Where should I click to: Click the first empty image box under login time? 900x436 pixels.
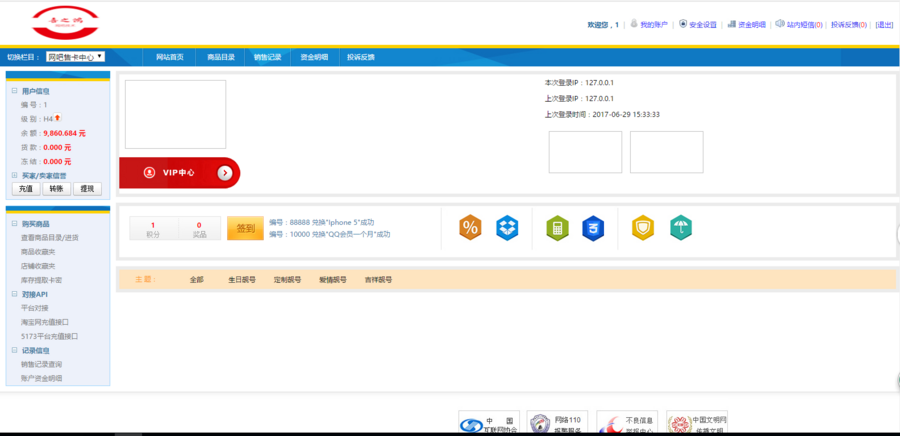click(x=585, y=152)
